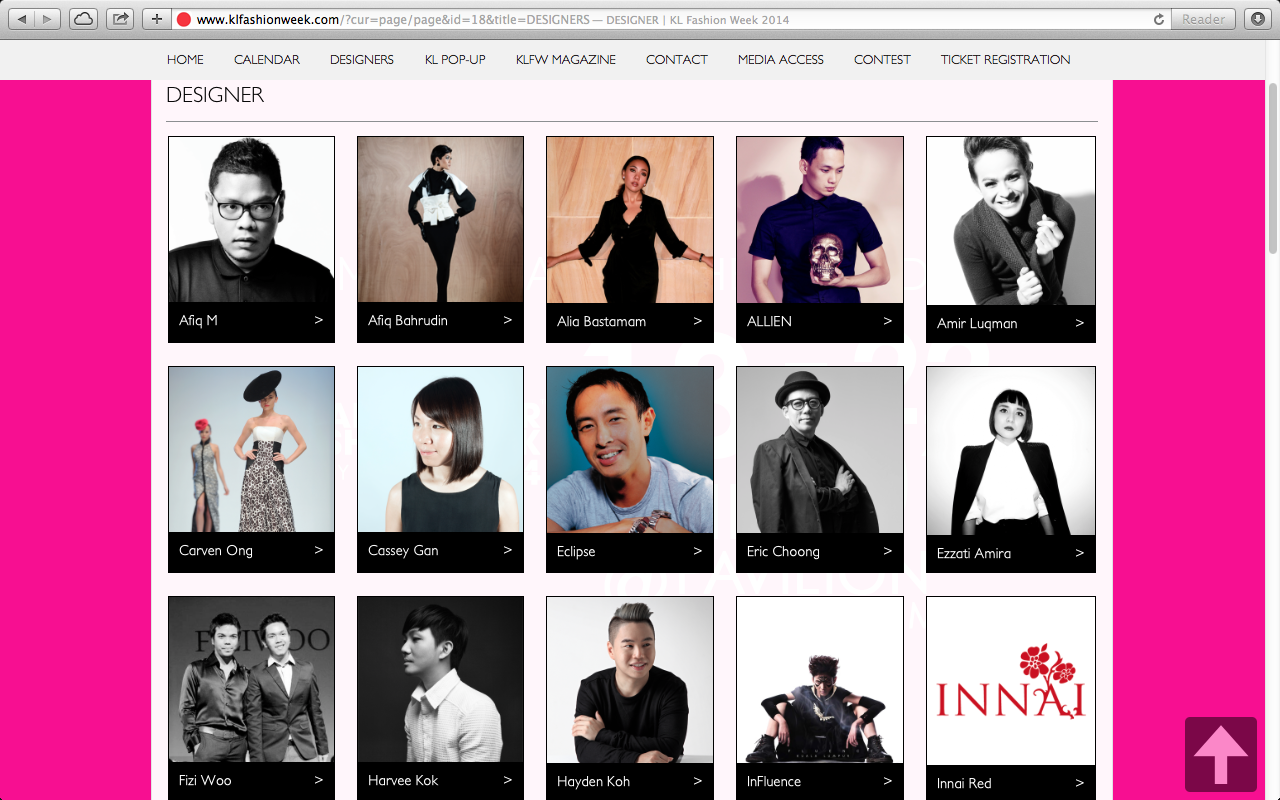Open the HOME menu item
Image resolution: width=1280 pixels, height=800 pixels.
pos(185,60)
